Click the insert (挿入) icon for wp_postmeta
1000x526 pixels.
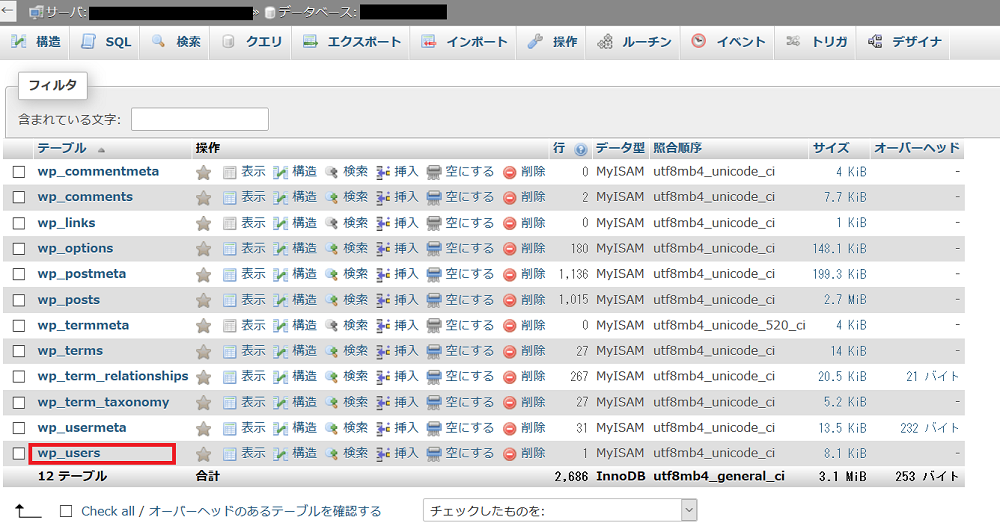[x=383, y=274]
